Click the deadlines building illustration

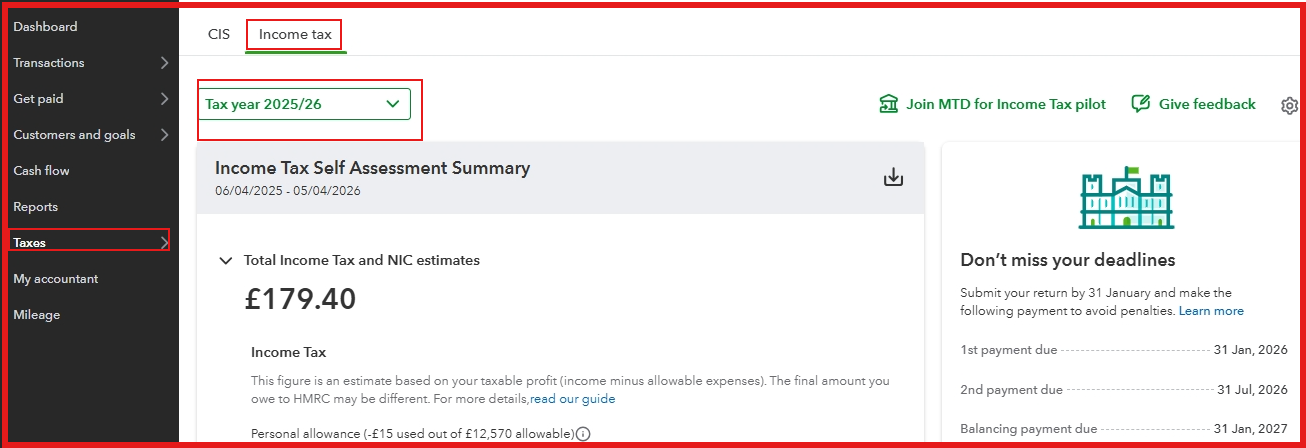(1126, 197)
